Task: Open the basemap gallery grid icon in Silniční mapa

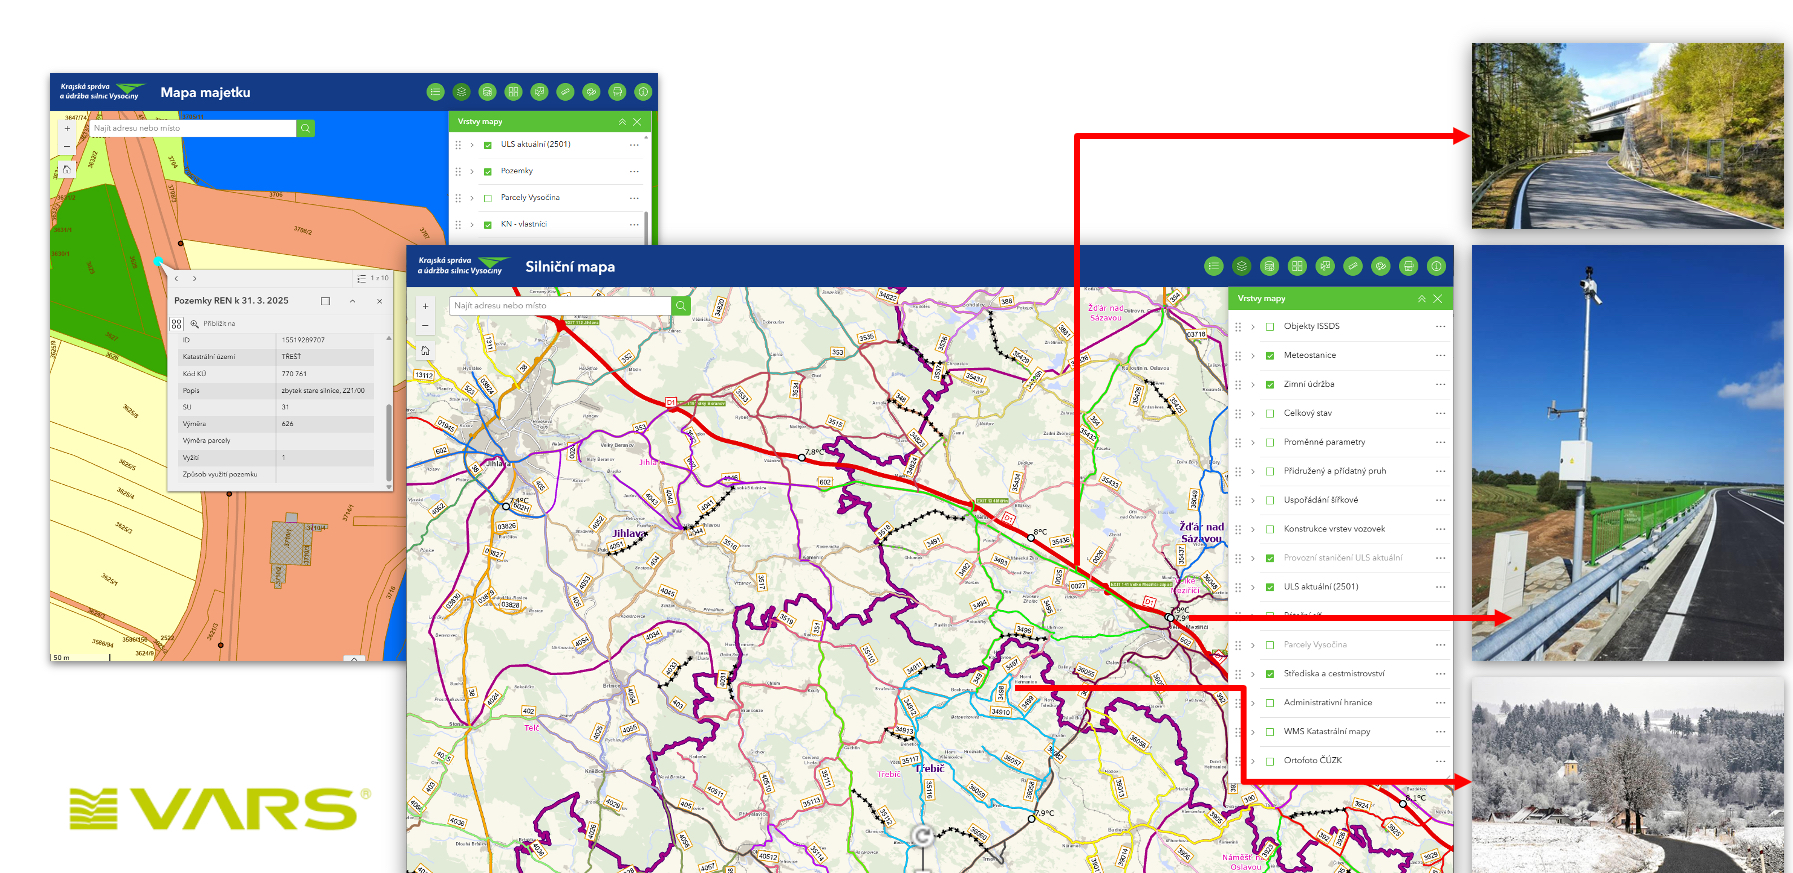Action: point(1297,266)
